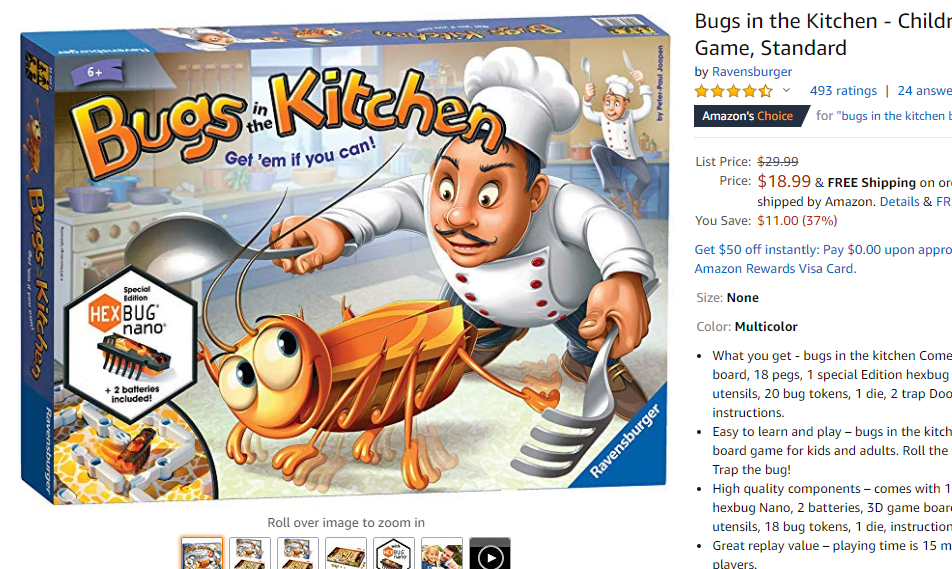Open the "bugs in the kitchen" keyword link
This screenshot has height=569, width=952.
(894, 115)
